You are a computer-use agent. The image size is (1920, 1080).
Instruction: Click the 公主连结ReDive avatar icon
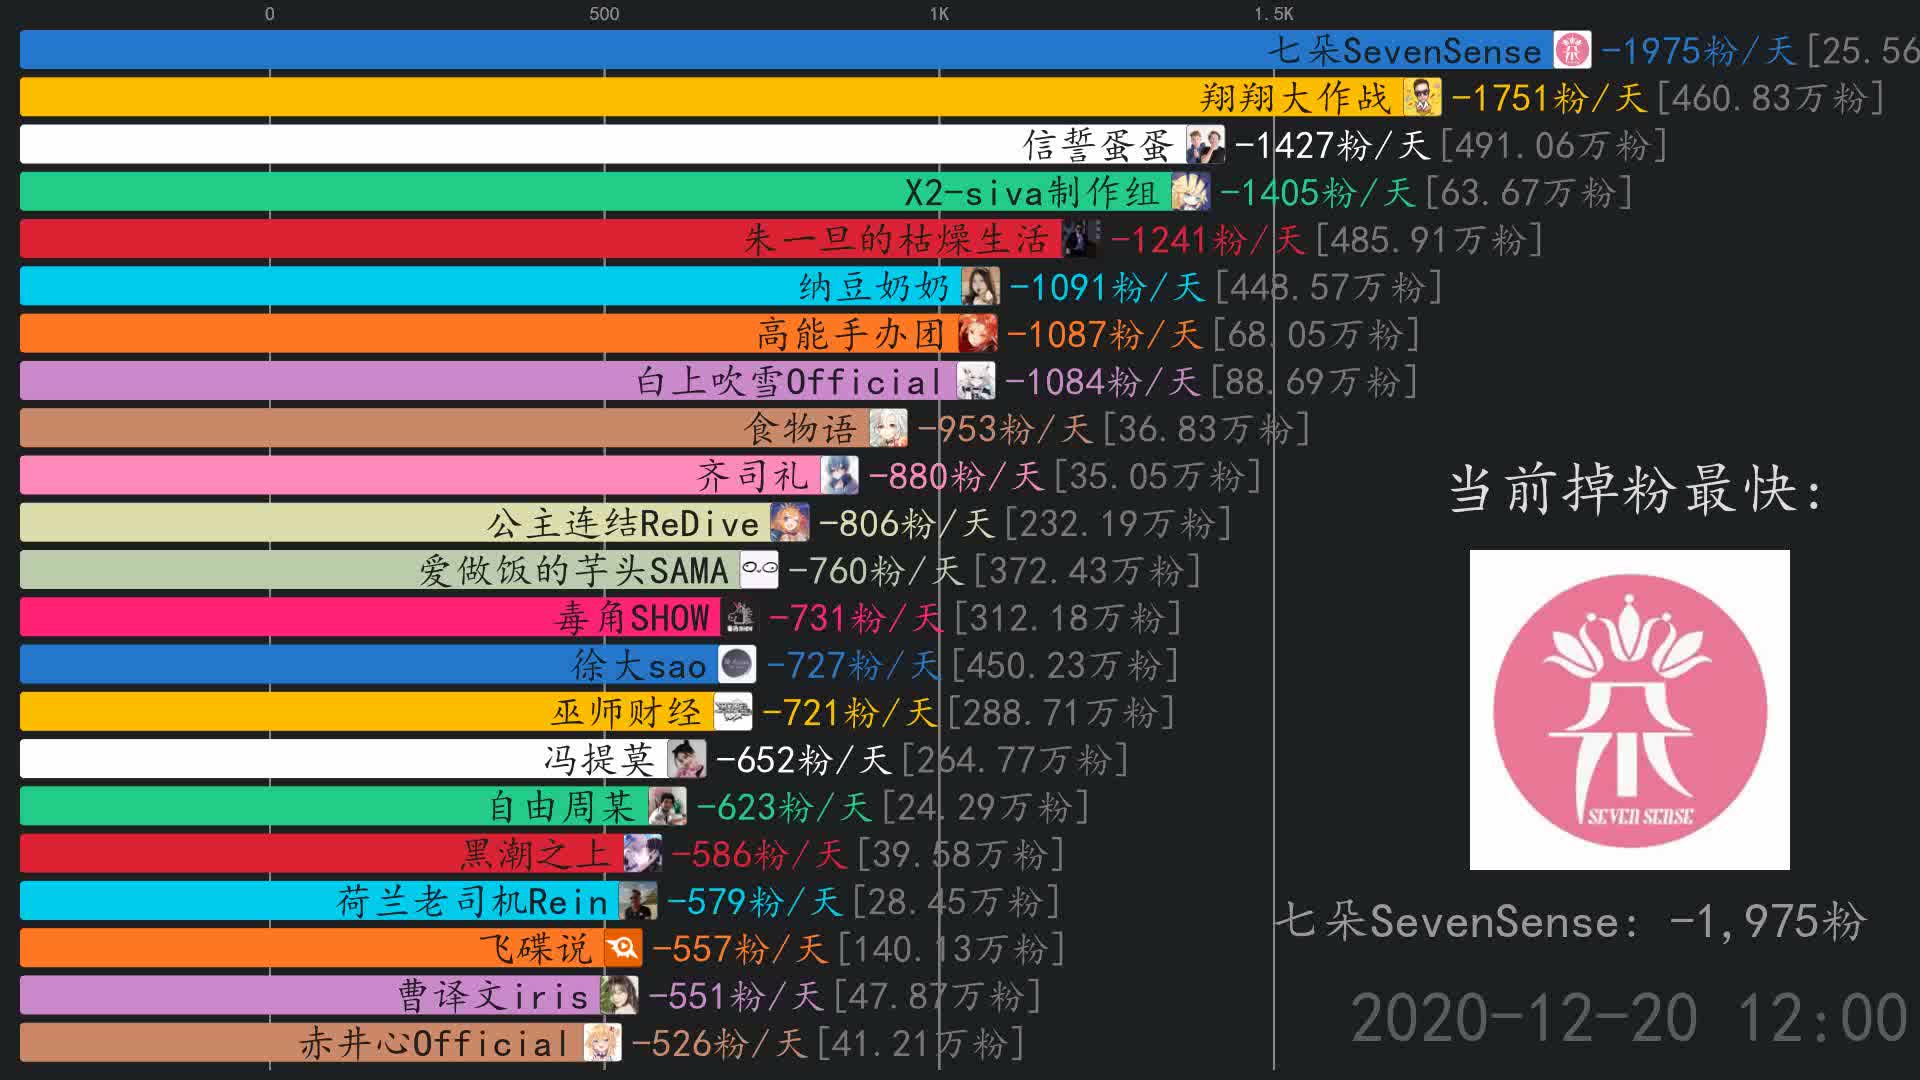tap(789, 523)
